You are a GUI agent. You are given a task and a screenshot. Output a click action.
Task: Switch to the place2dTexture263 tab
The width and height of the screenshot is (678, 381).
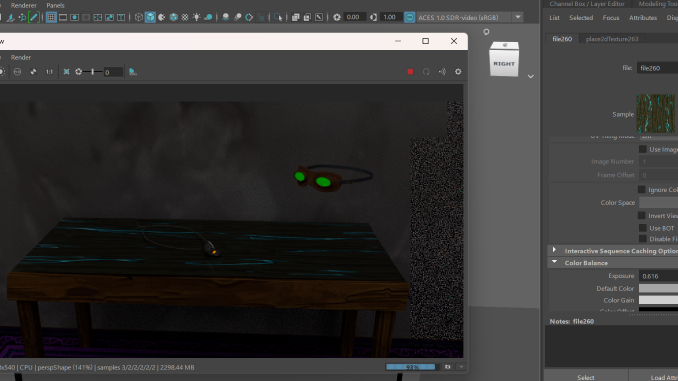611,39
